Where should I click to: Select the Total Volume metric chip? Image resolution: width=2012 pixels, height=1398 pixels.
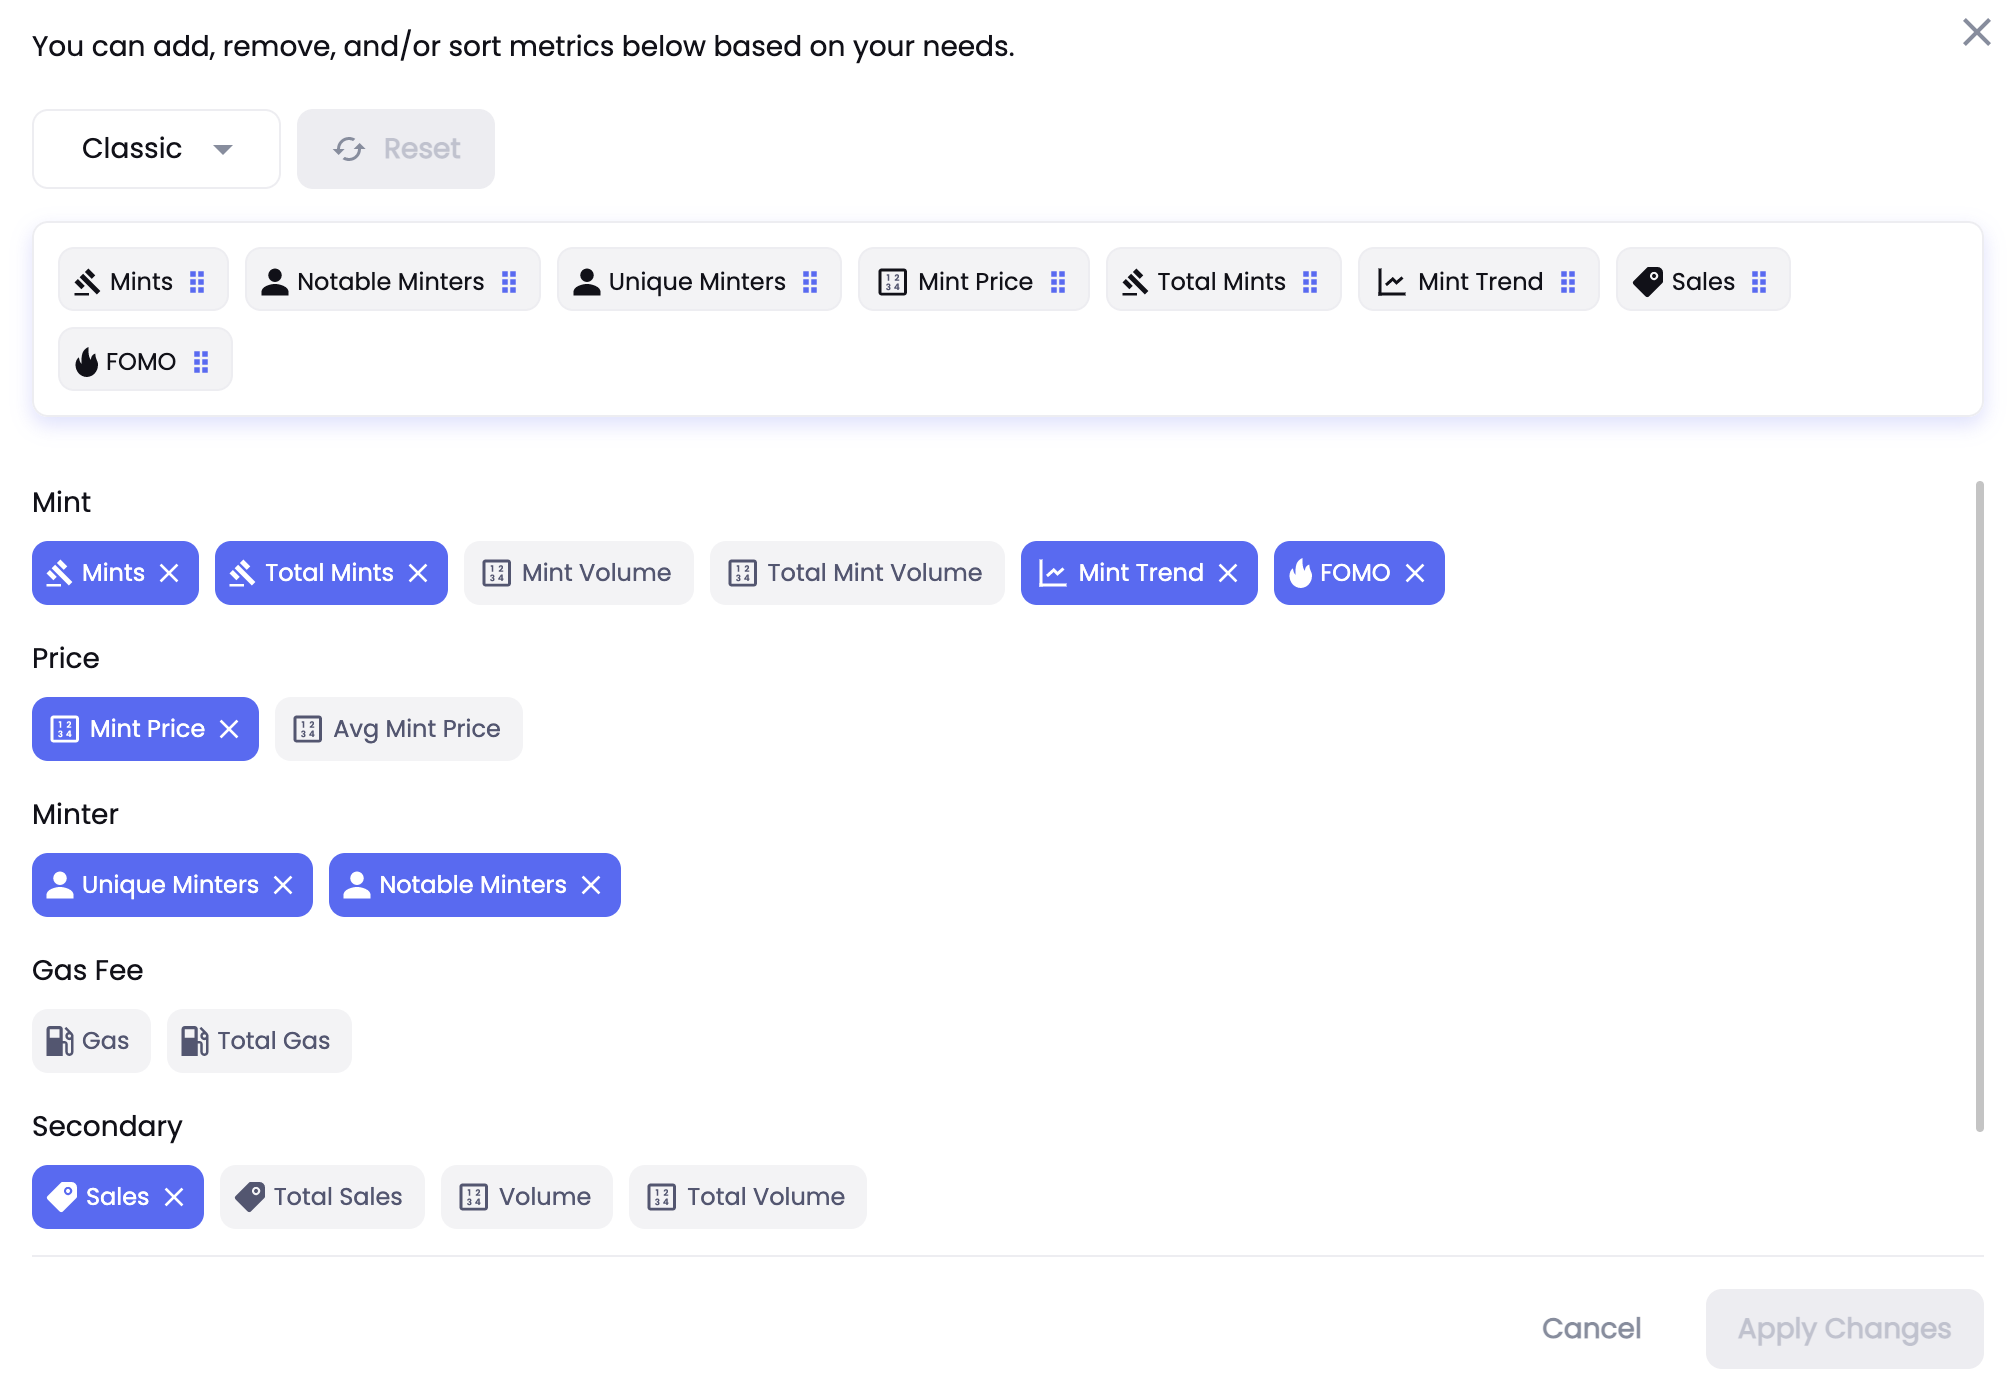[747, 1197]
